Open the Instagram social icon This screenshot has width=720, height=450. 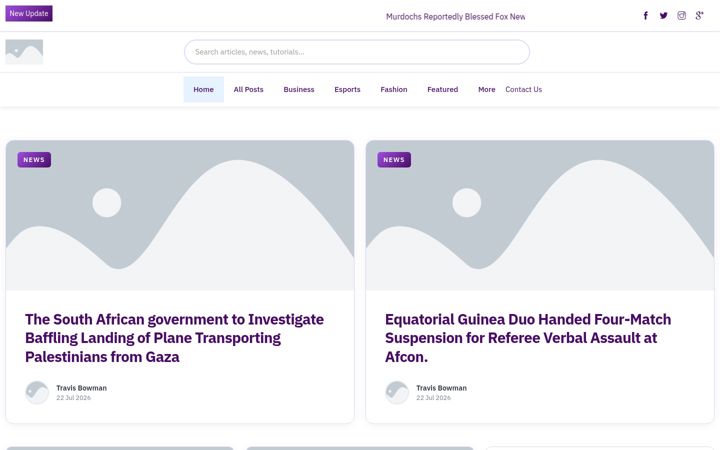point(681,16)
